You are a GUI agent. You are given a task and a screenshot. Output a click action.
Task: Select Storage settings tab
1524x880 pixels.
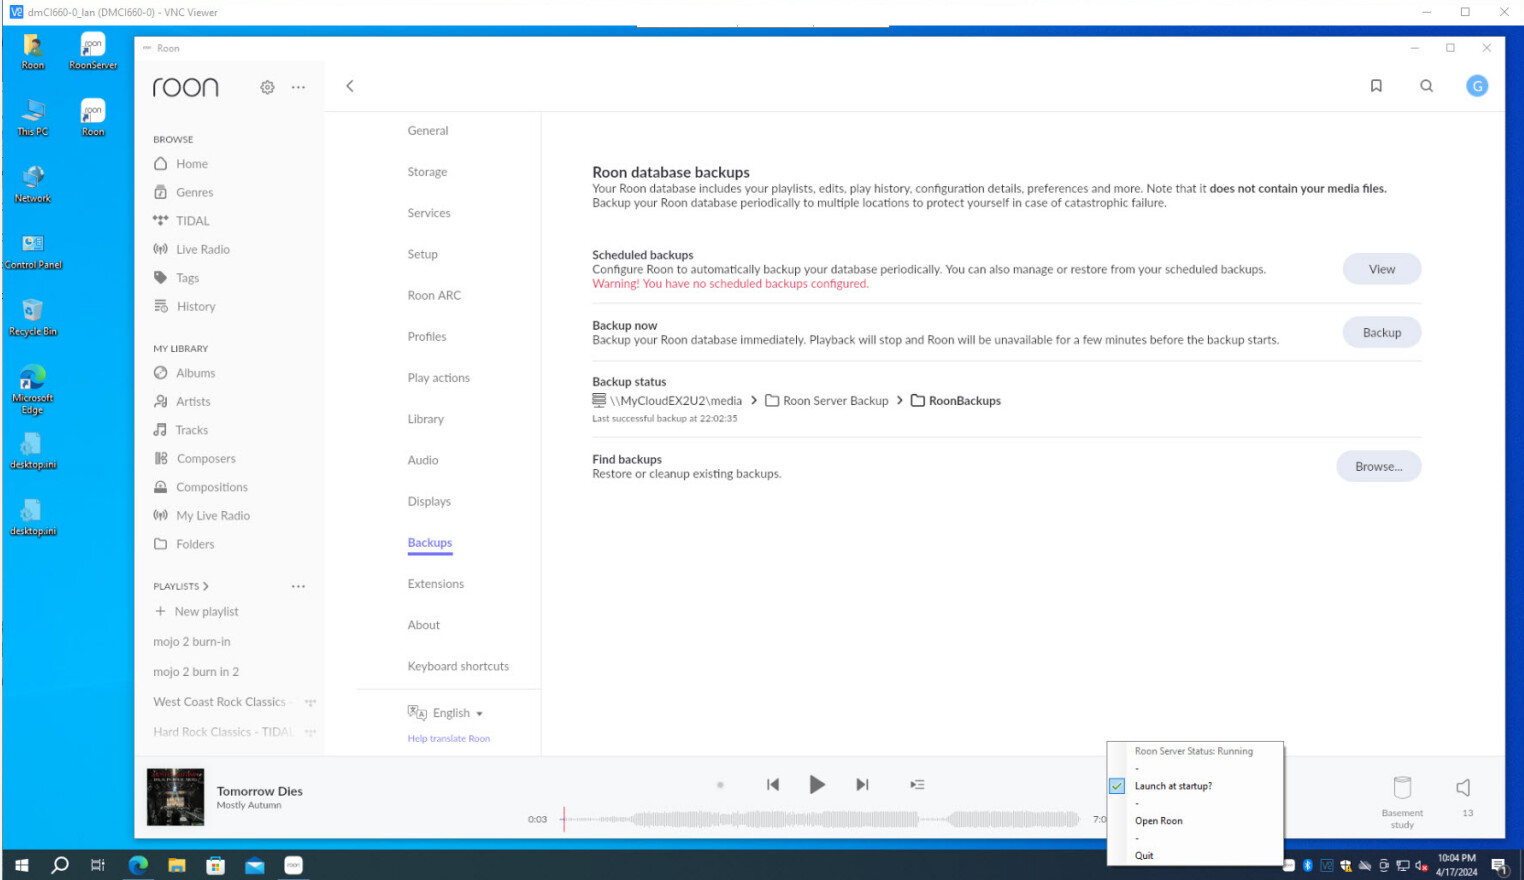coord(427,172)
